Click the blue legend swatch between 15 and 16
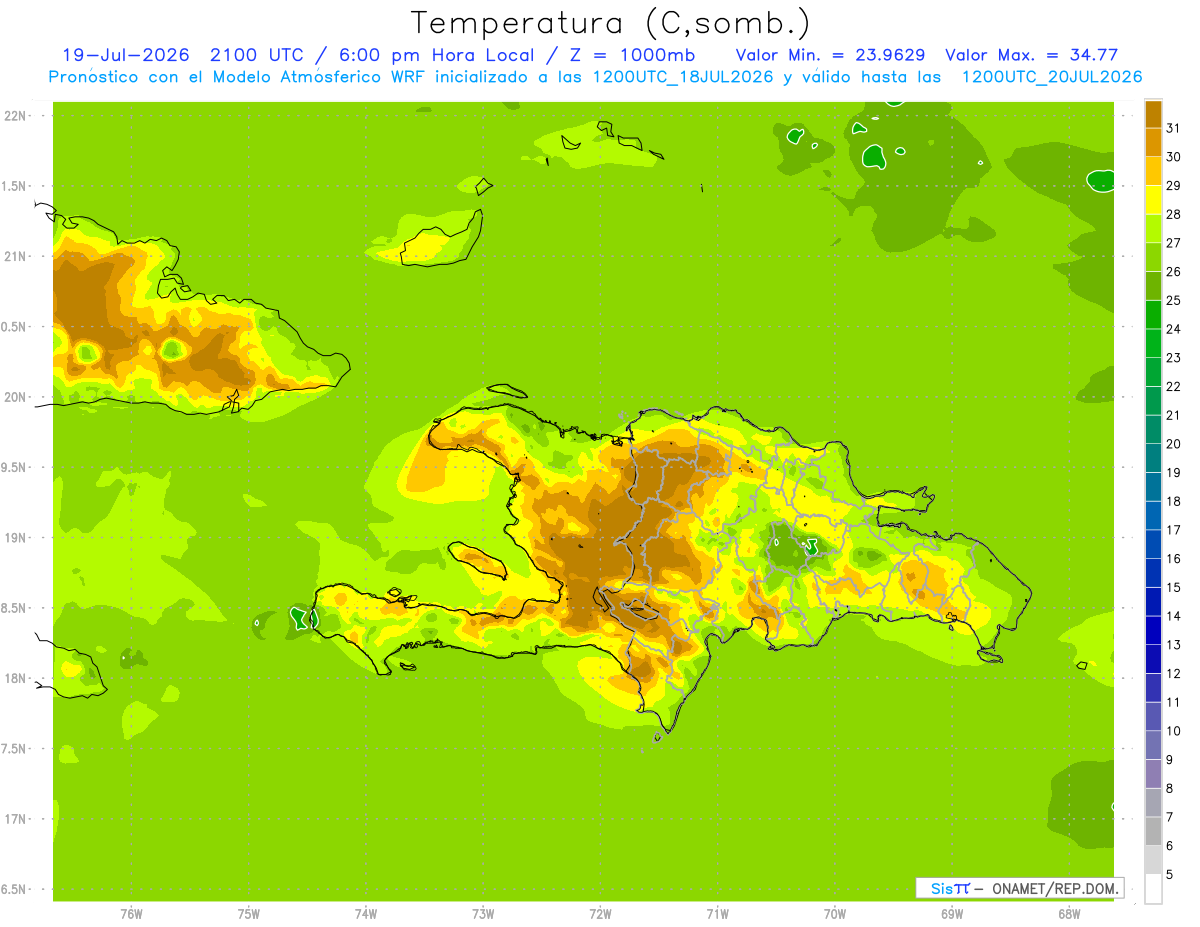The width and height of the screenshot is (1200, 927). pyautogui.click(x=1153, y=573)
